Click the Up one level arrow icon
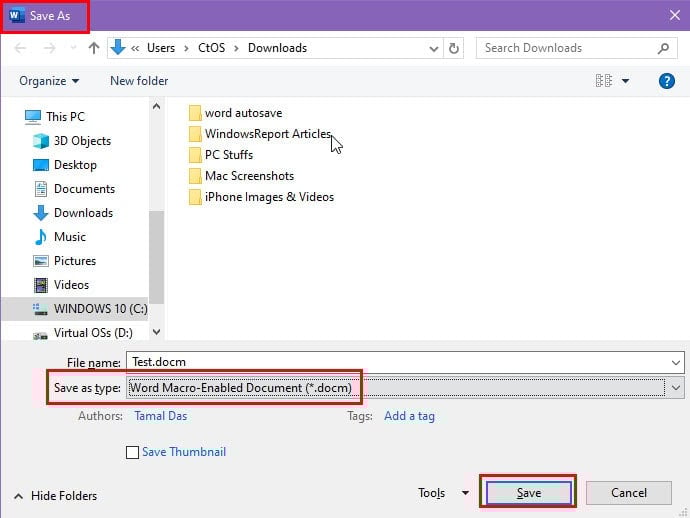Screen dimensions: 690x518 pos(94,48)
